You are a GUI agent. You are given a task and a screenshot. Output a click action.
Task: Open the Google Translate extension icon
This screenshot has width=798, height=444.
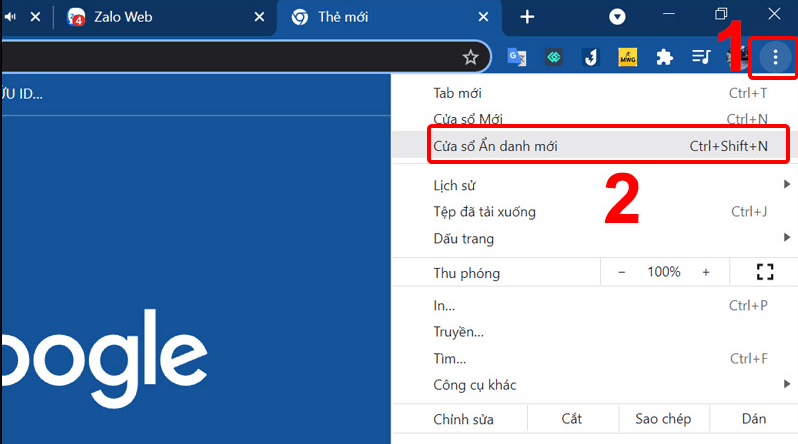[x=517, y=58]
